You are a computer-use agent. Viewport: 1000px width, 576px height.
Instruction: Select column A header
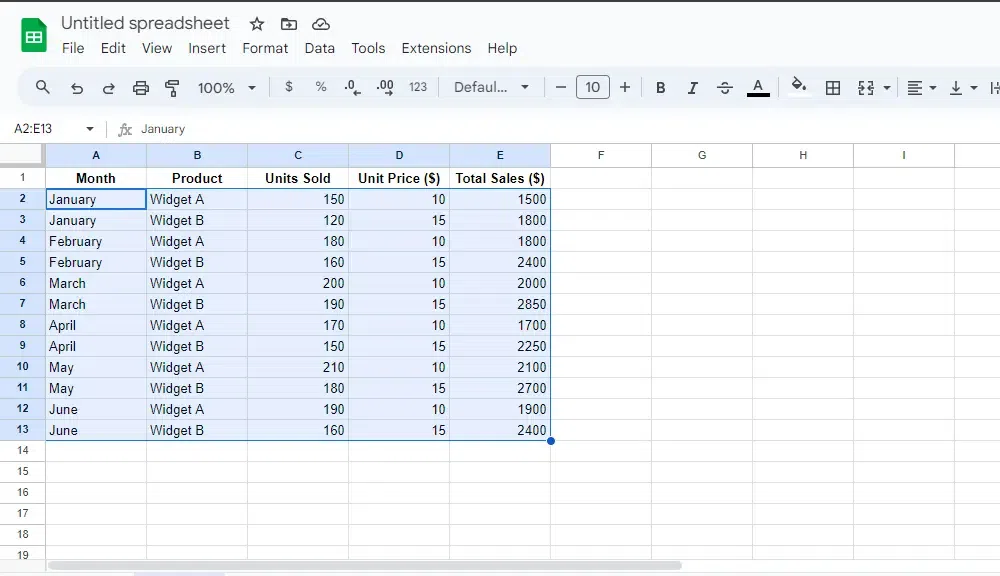pos(96,155)
